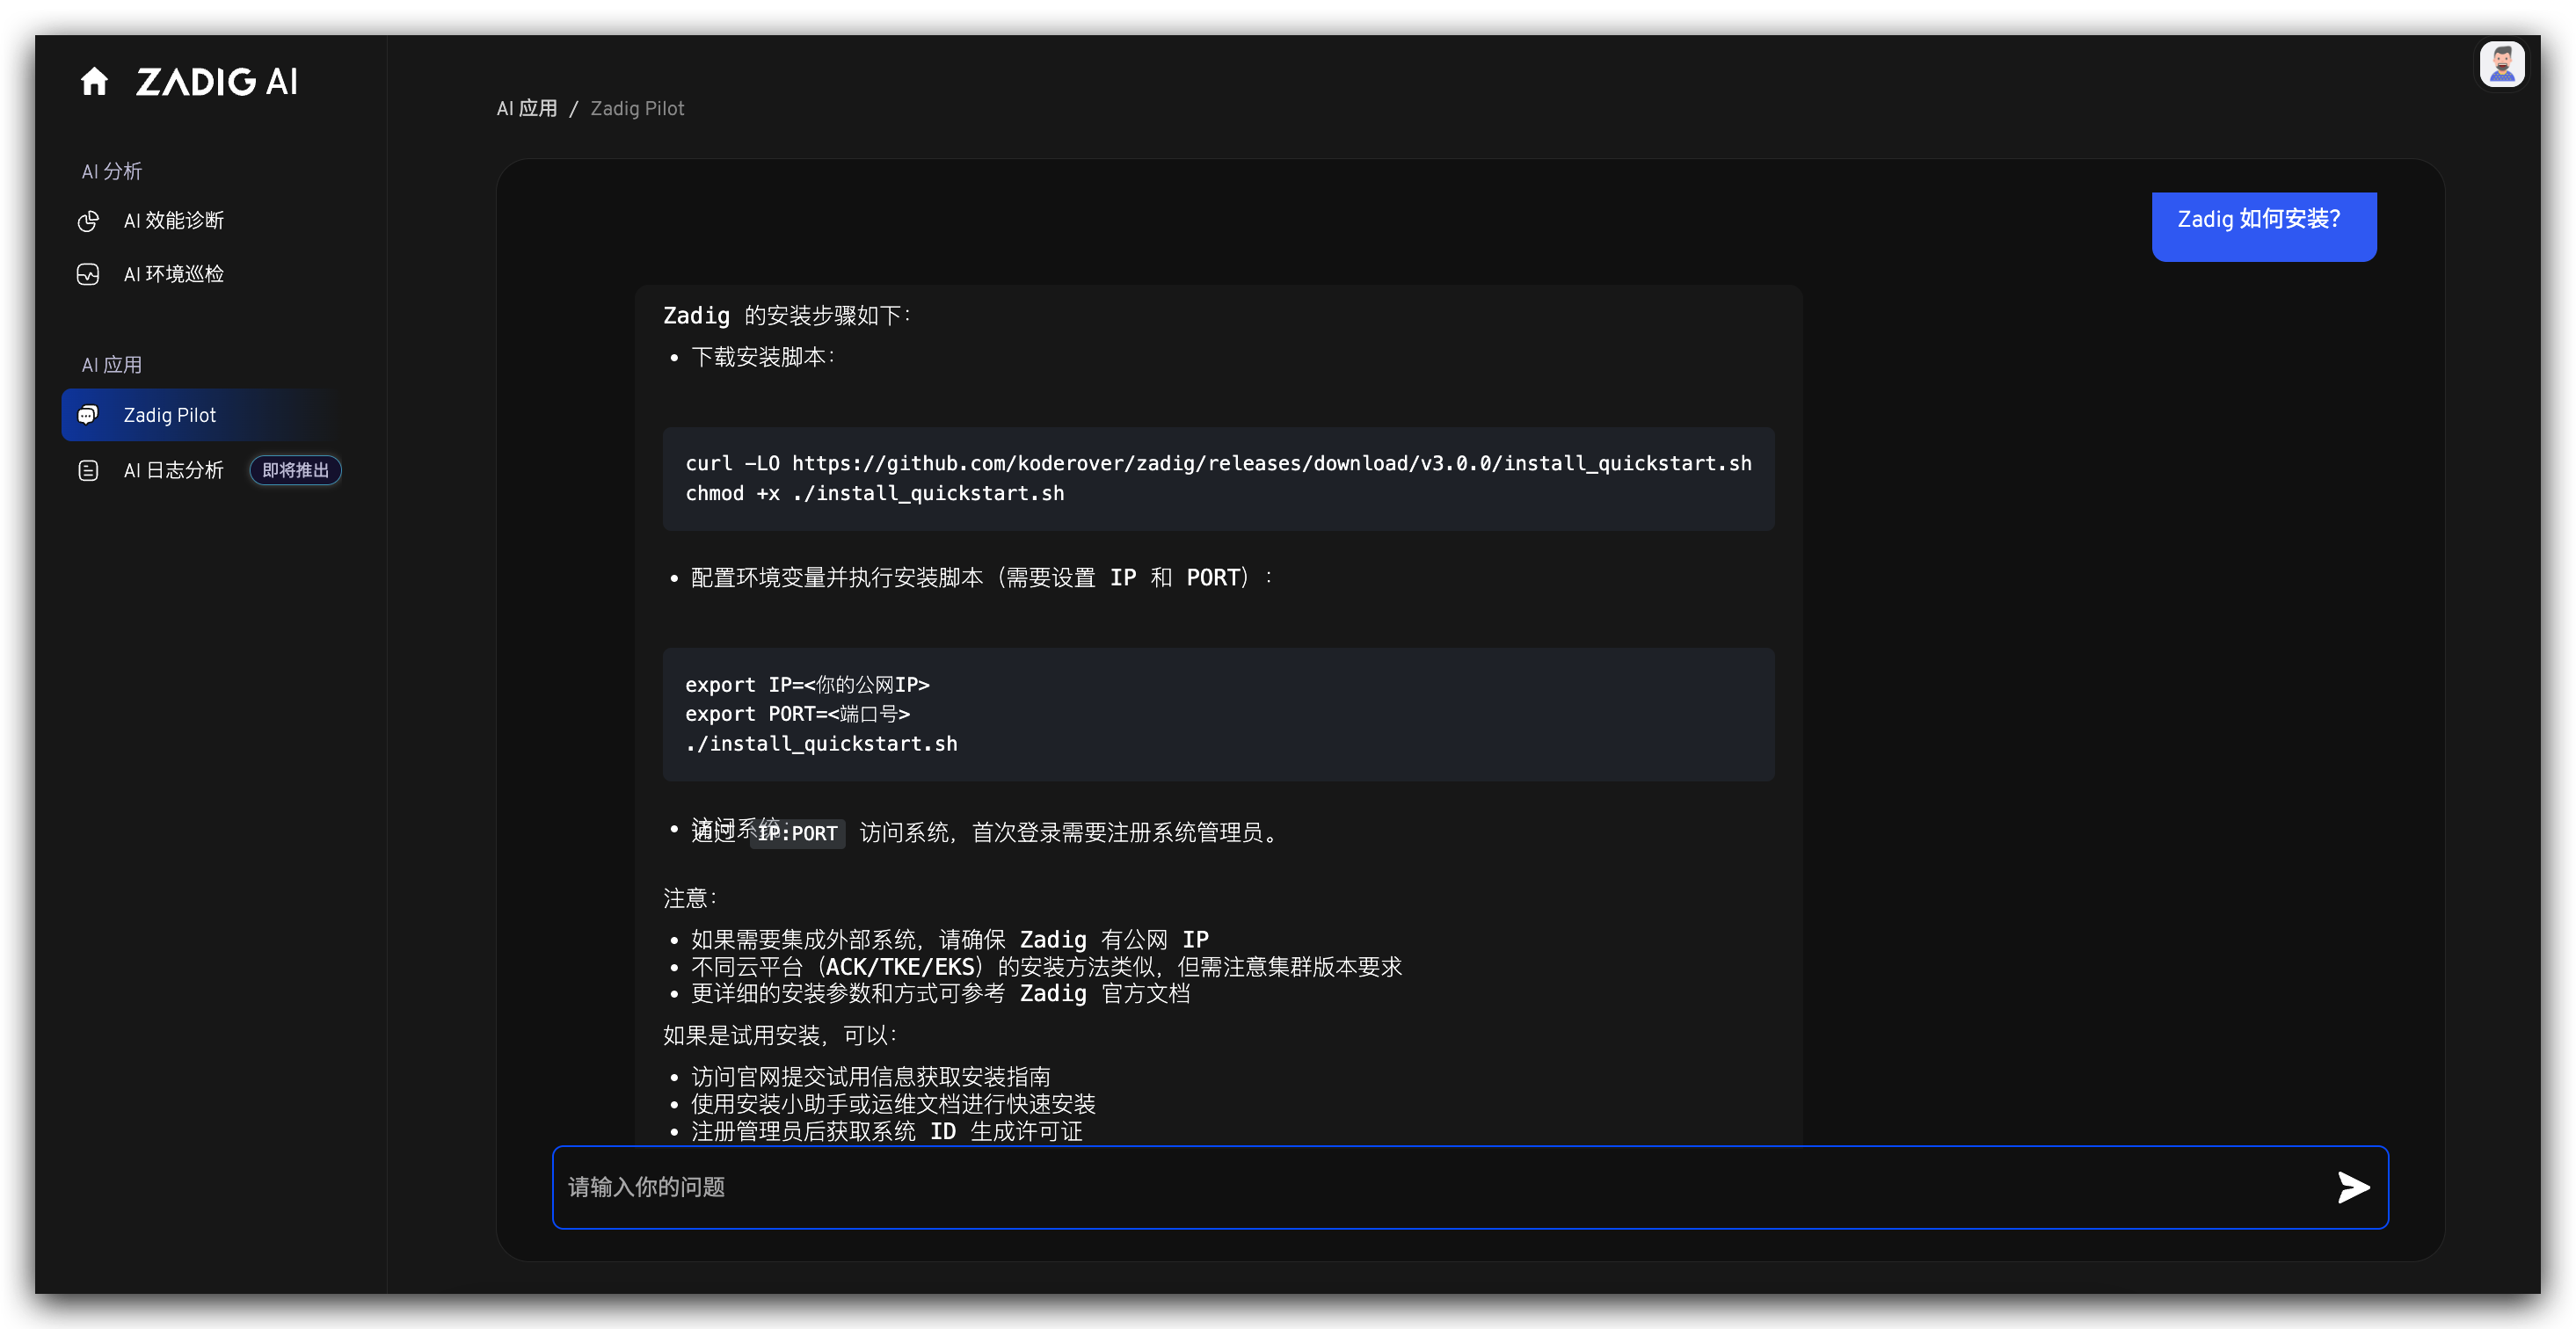2576x1329 pixels.
Task: Focus the 请输入你的问题 input field
Action: (x=1400, y=1187)
